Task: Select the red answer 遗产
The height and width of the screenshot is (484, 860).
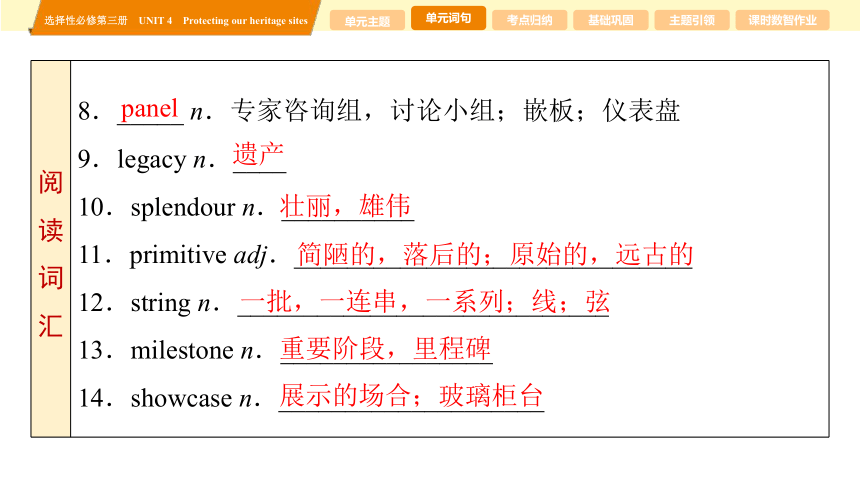Action: [x=258, y=154]
